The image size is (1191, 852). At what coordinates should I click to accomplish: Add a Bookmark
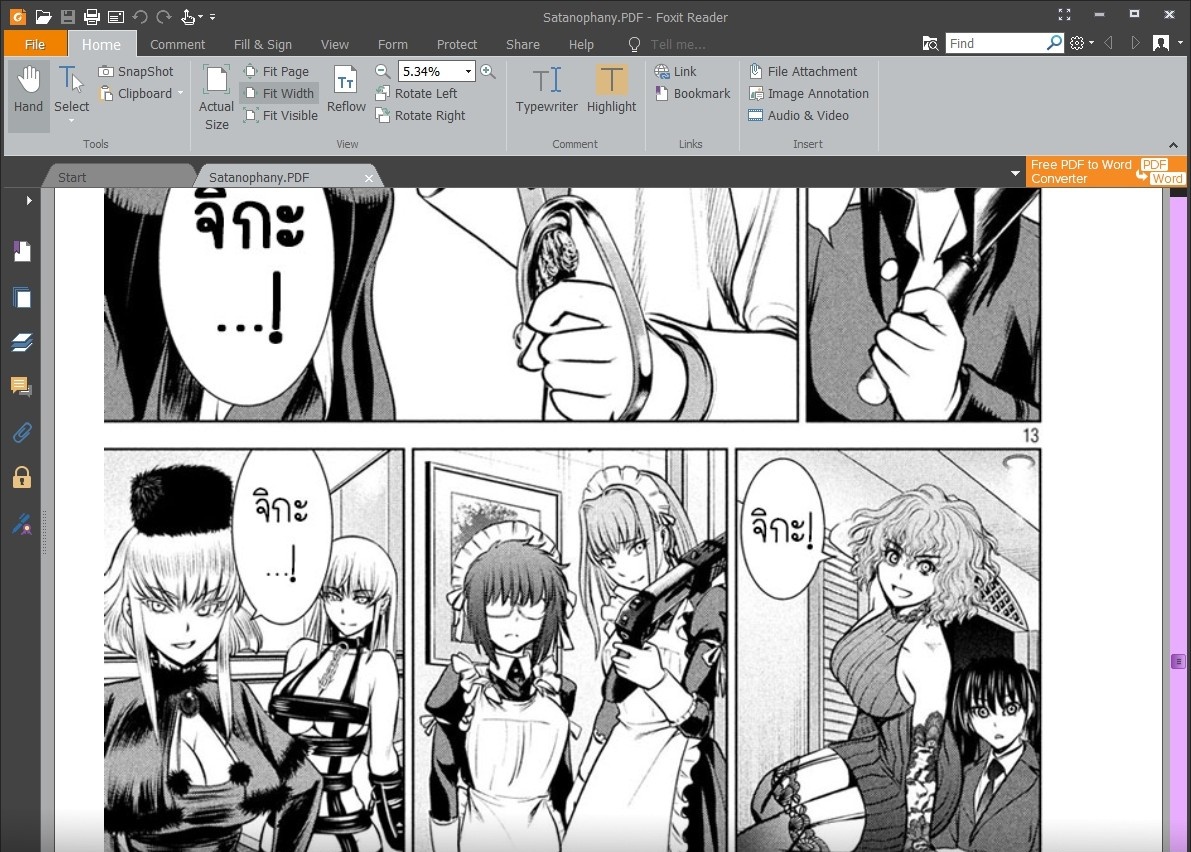pyautogui.click(x=692, y=93)
